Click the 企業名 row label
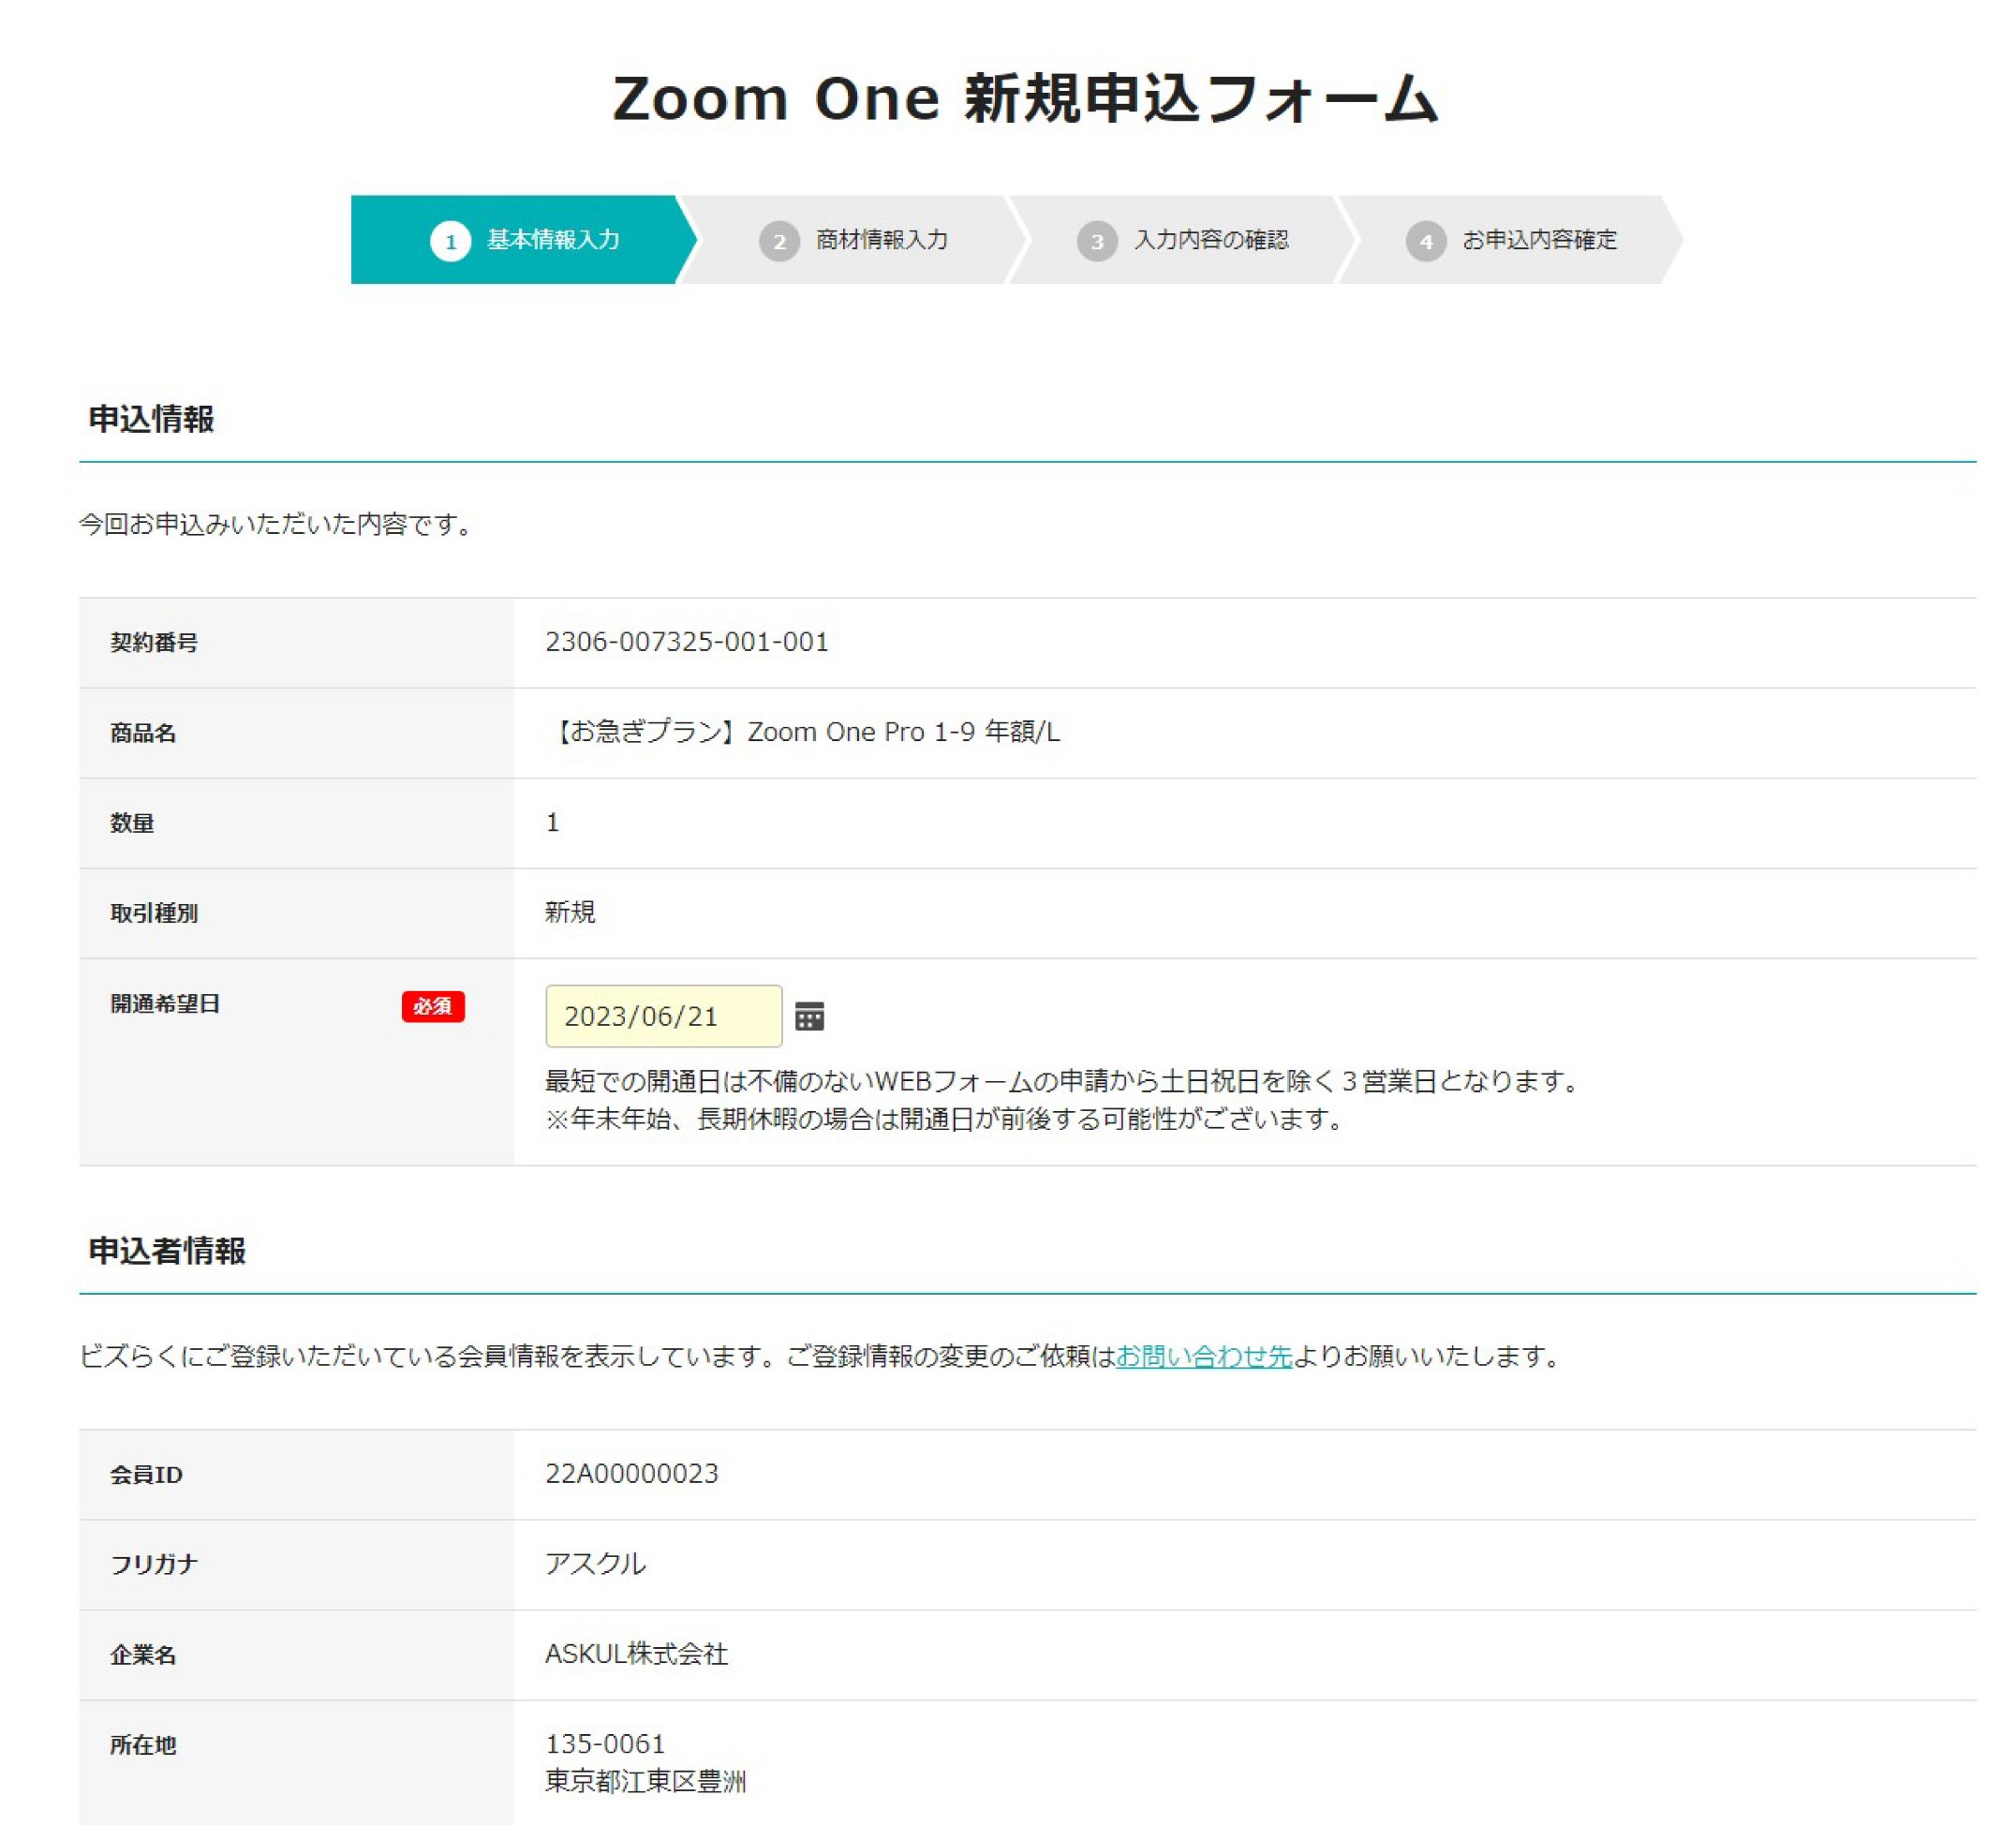Image resolution: width=2016 pixels, height=1825 pixels. [x=143, y=1655]
